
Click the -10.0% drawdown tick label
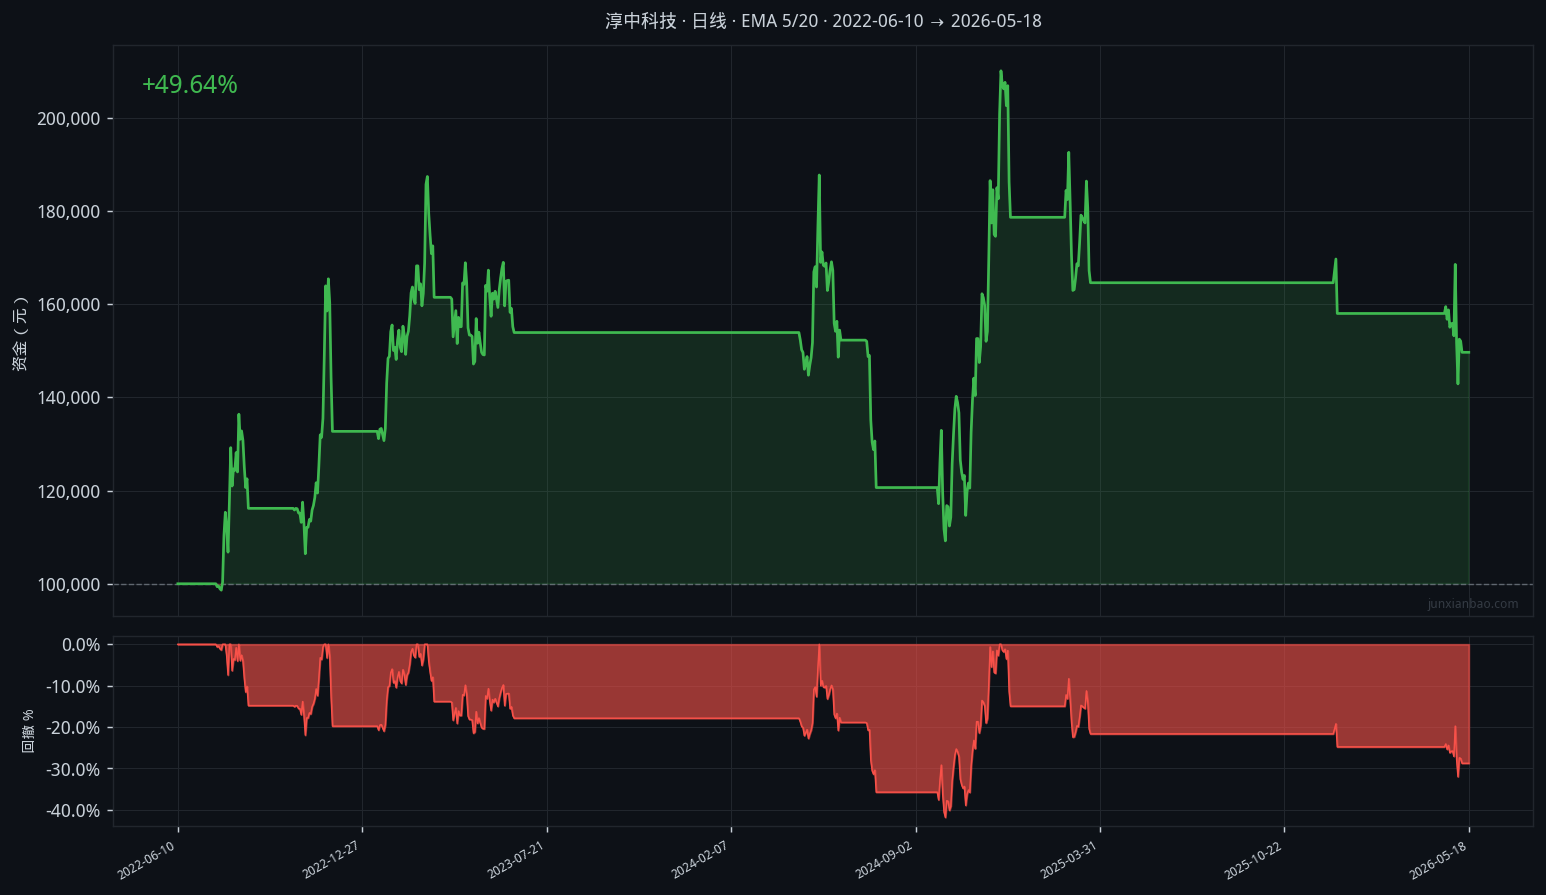click(74, 687)
